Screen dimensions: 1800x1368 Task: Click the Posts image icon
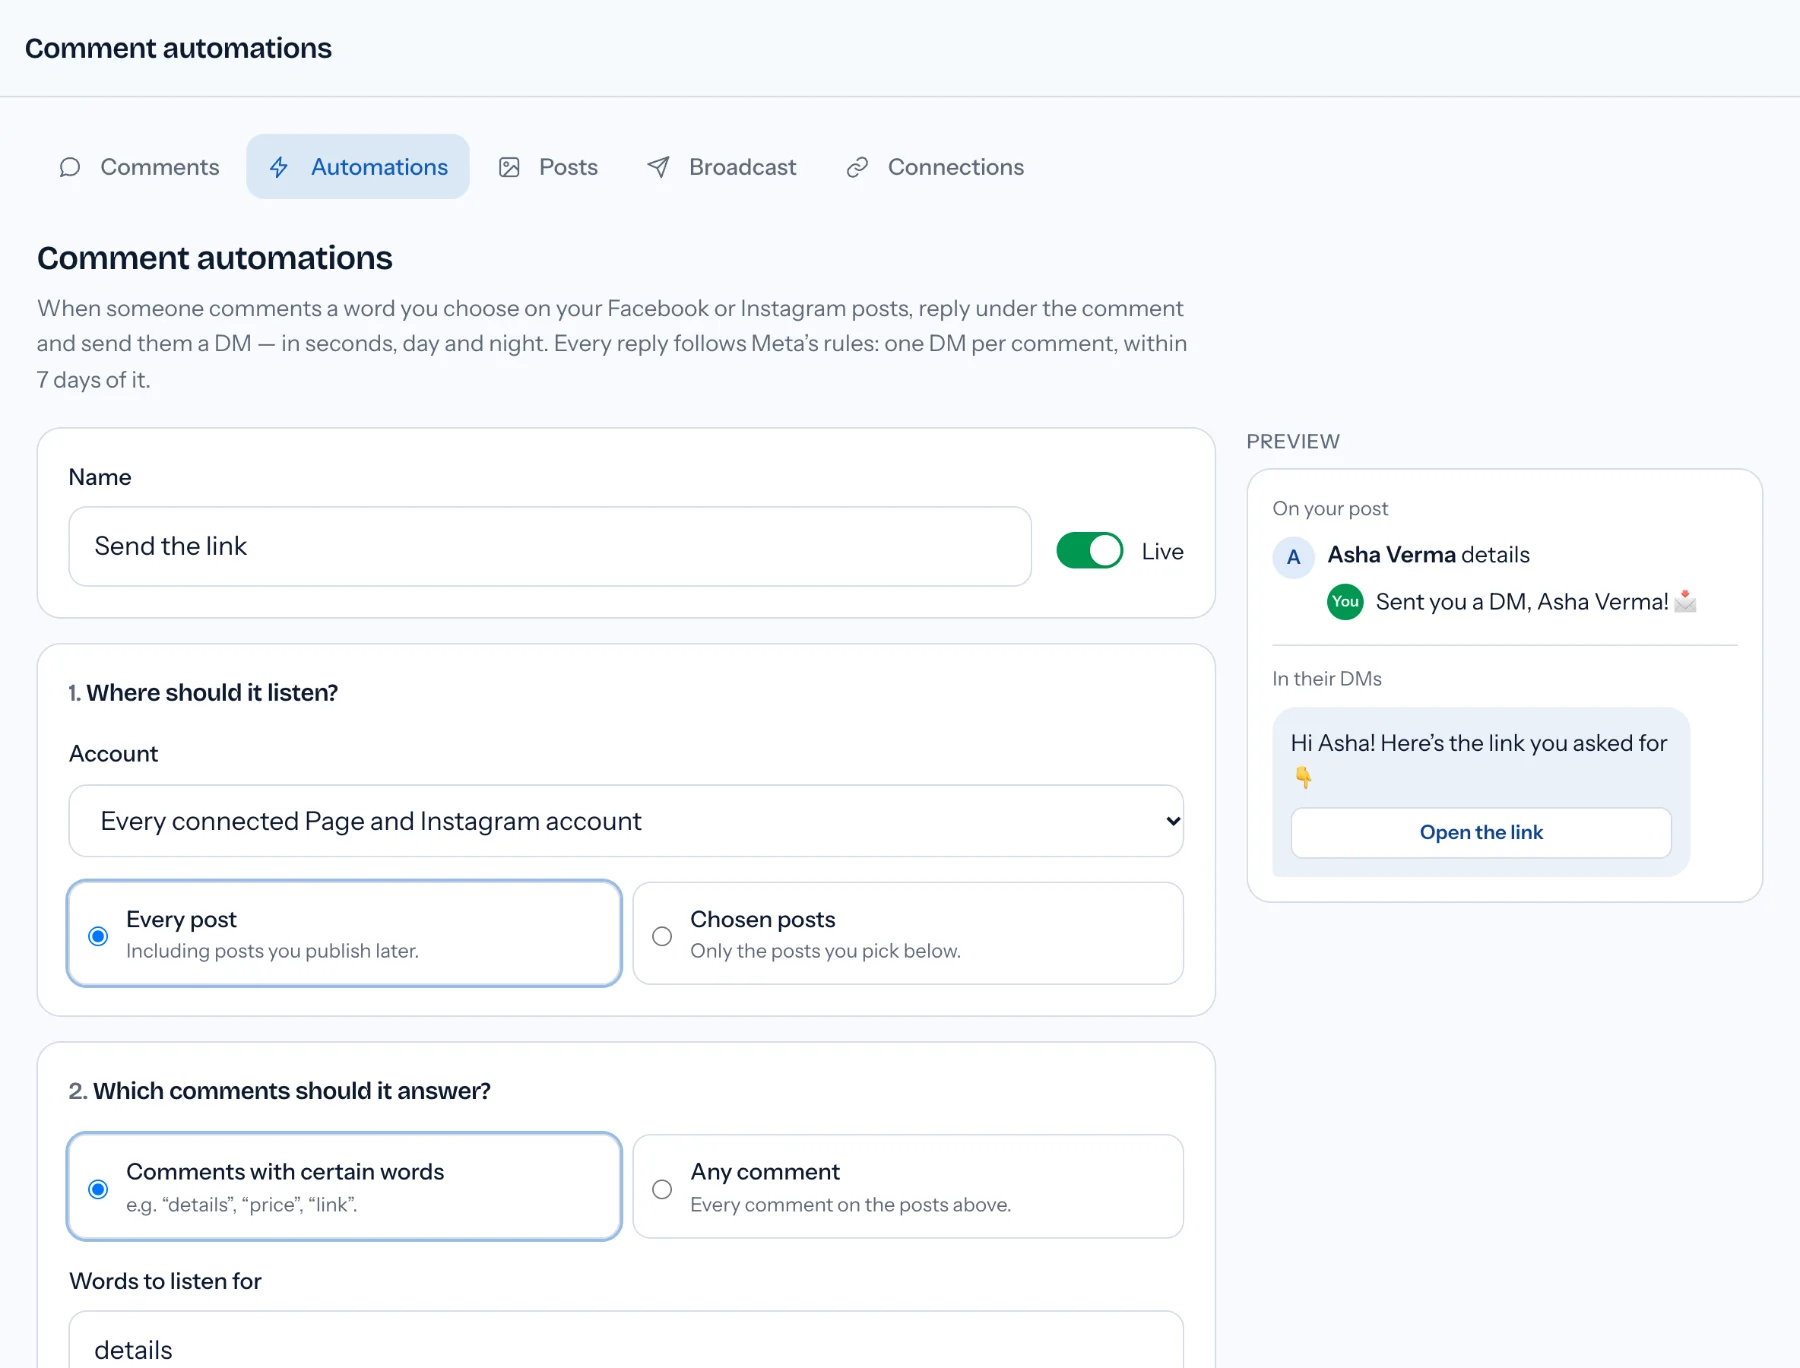(x=509, y=167)
